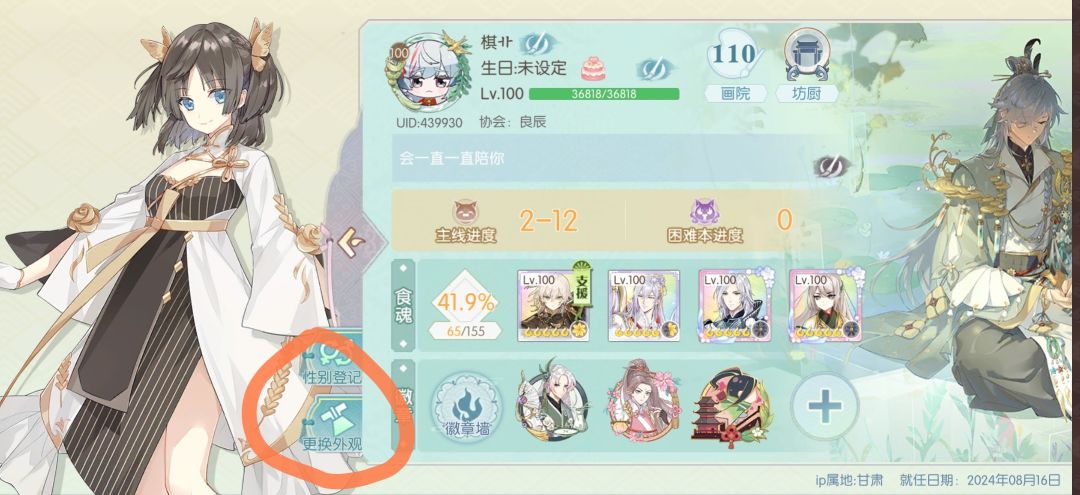Select the support card marked 支援

tap(554, 305)
